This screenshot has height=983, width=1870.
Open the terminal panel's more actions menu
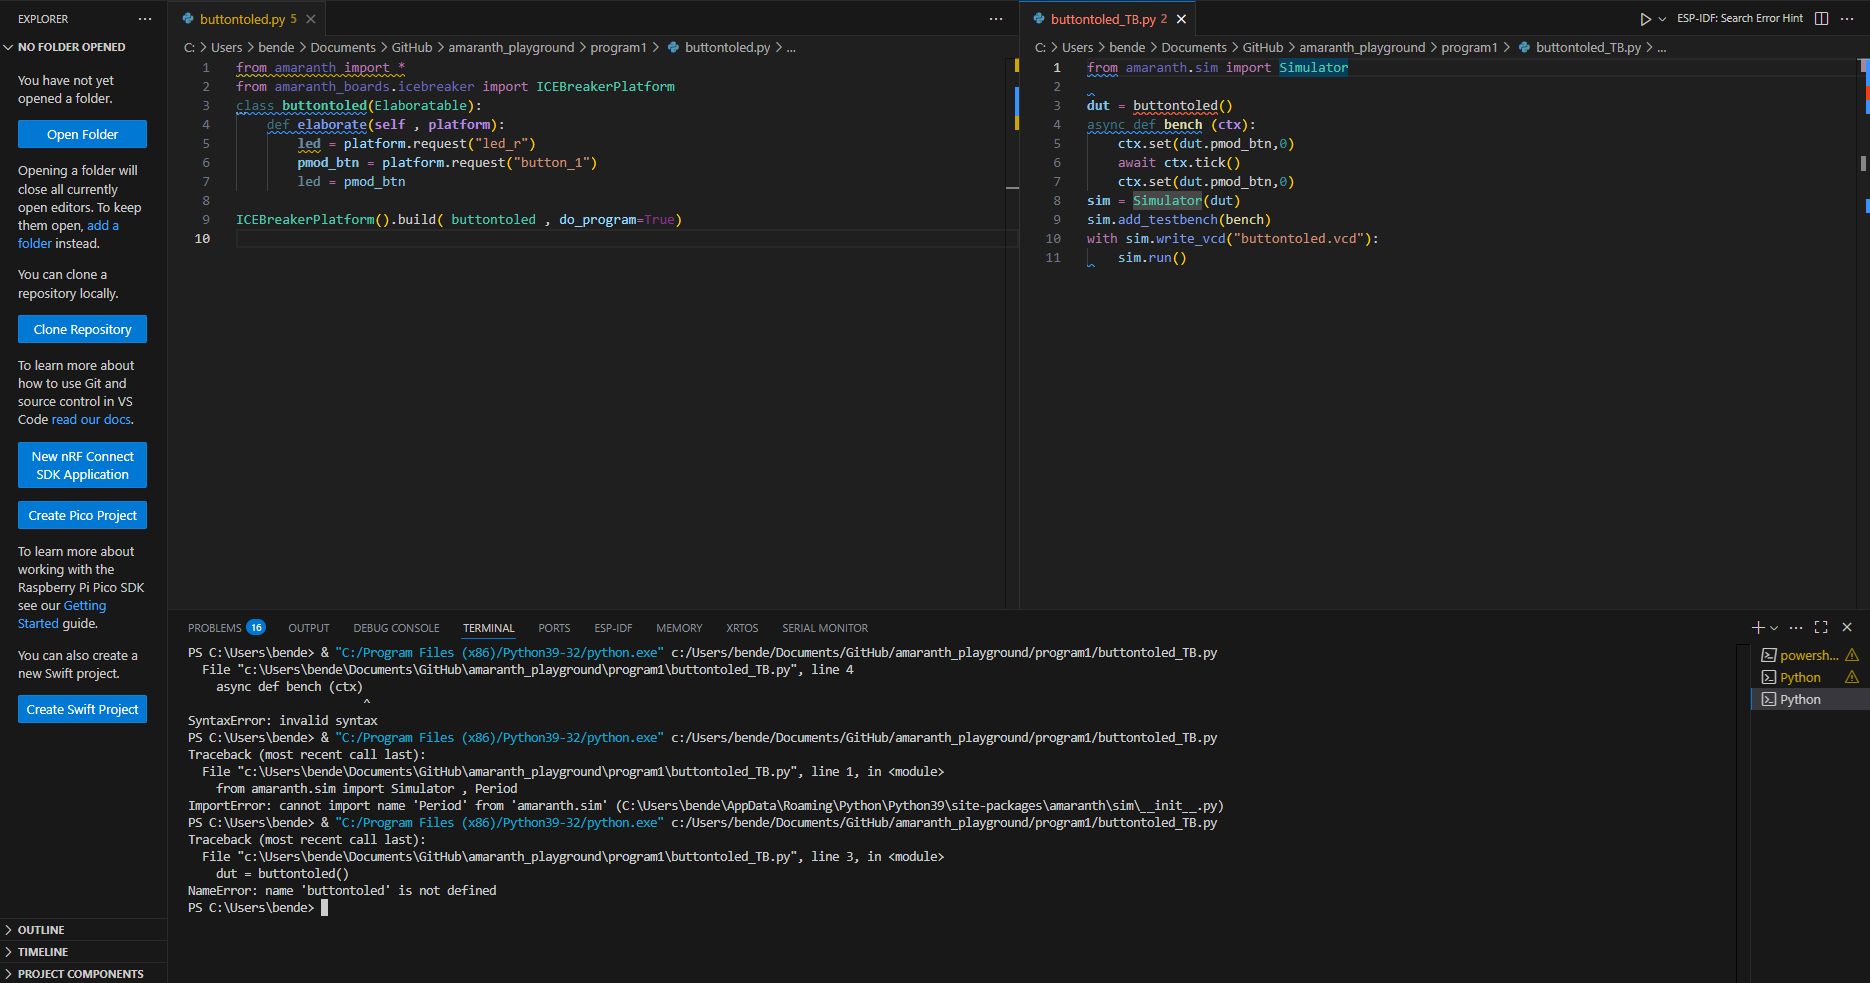pyautogui.click(x=1796, y=628)
